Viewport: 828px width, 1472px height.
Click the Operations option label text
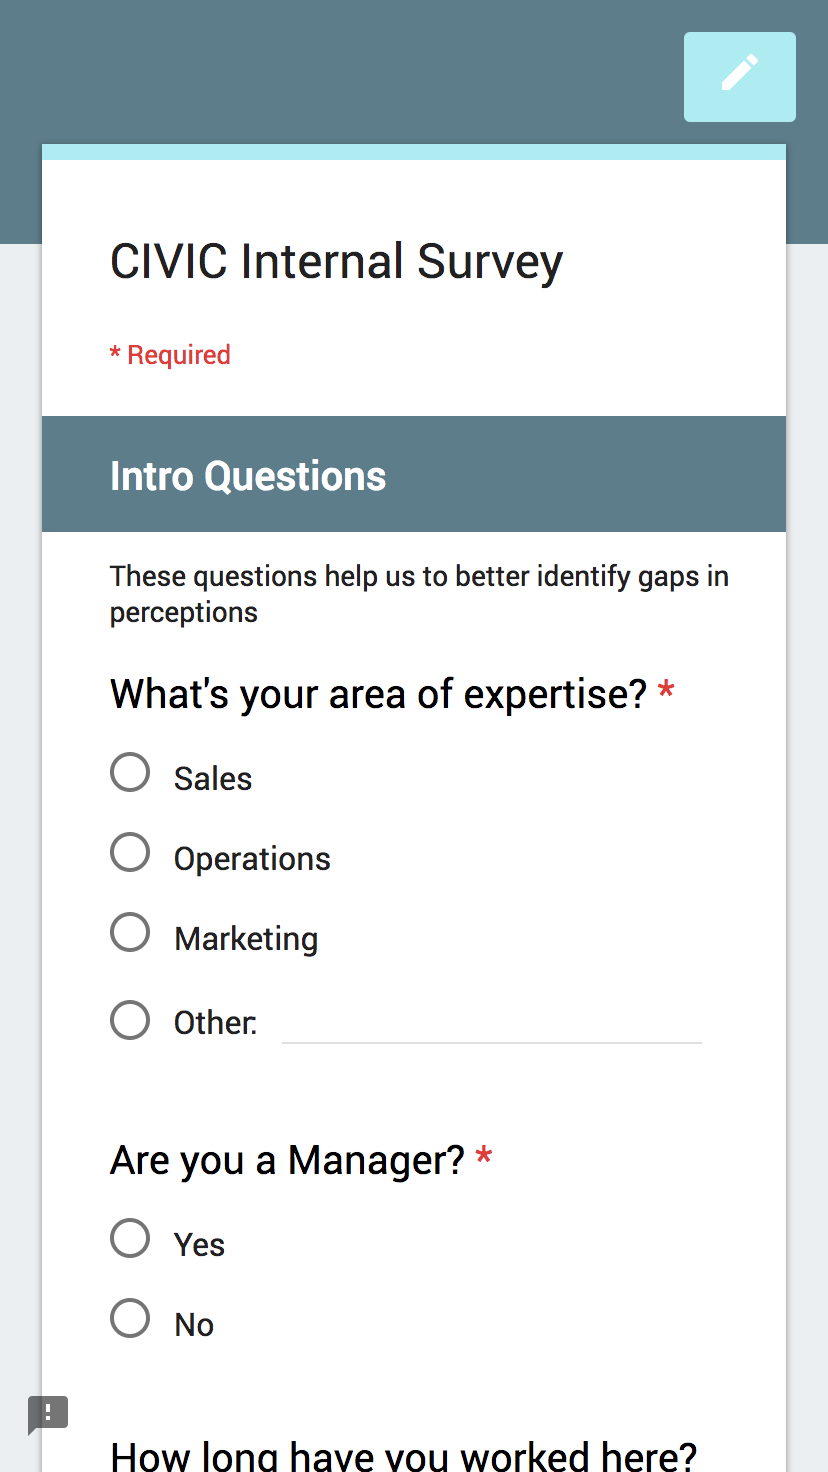tap(252, 859)
